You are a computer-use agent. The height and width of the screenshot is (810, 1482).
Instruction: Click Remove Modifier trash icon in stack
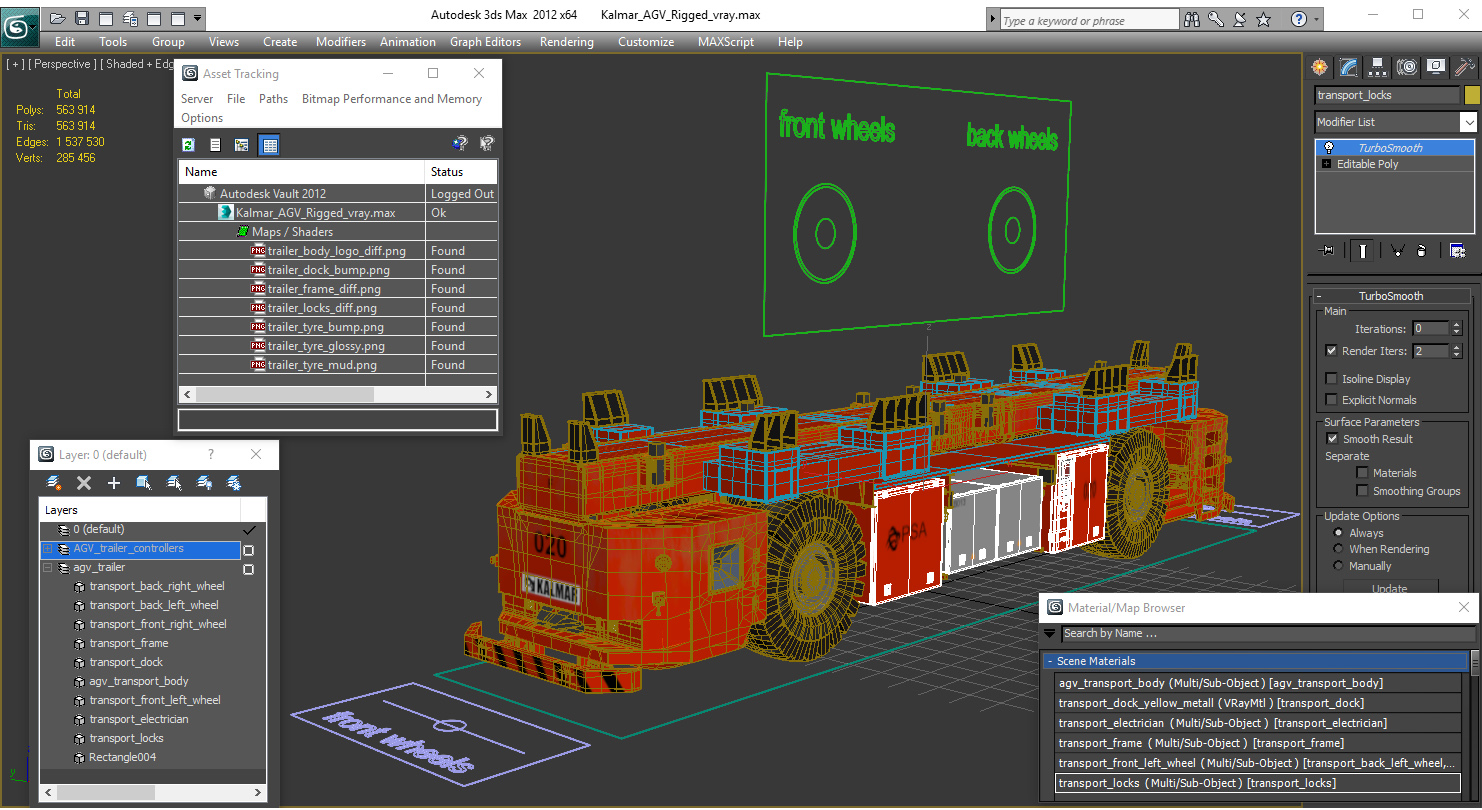(x=1422, y=251)
